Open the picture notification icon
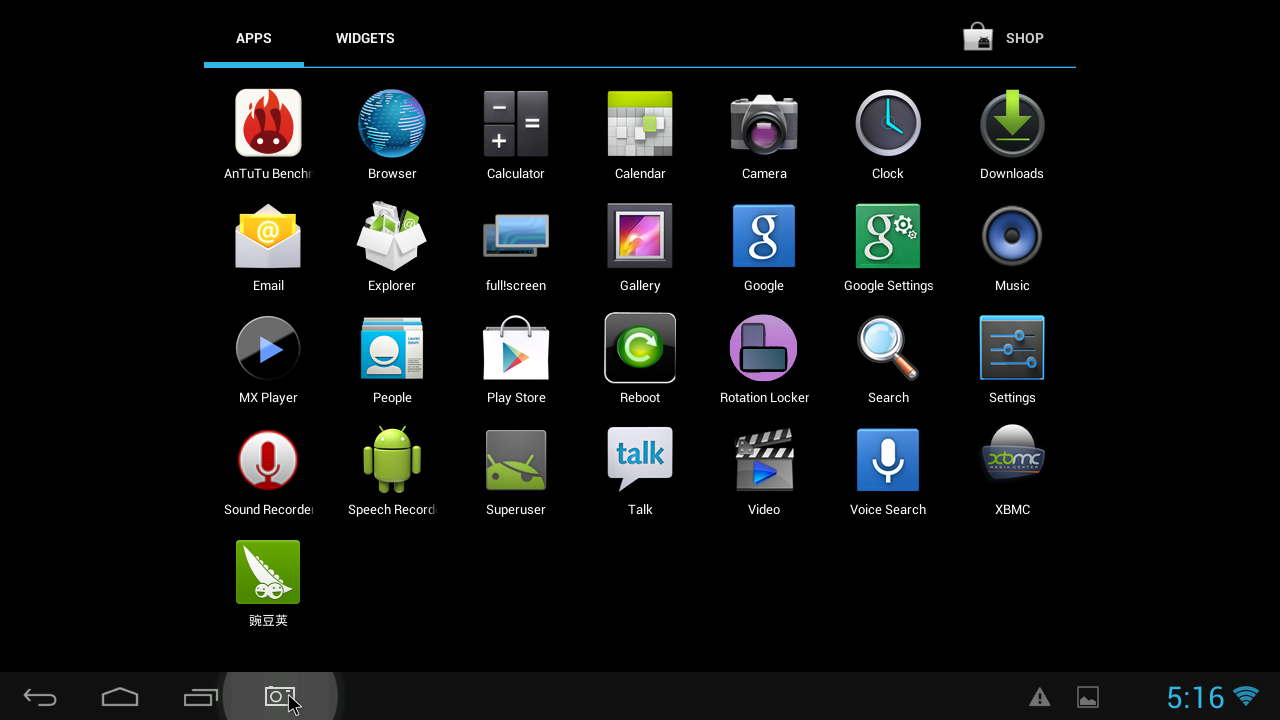 point(1088,697)
